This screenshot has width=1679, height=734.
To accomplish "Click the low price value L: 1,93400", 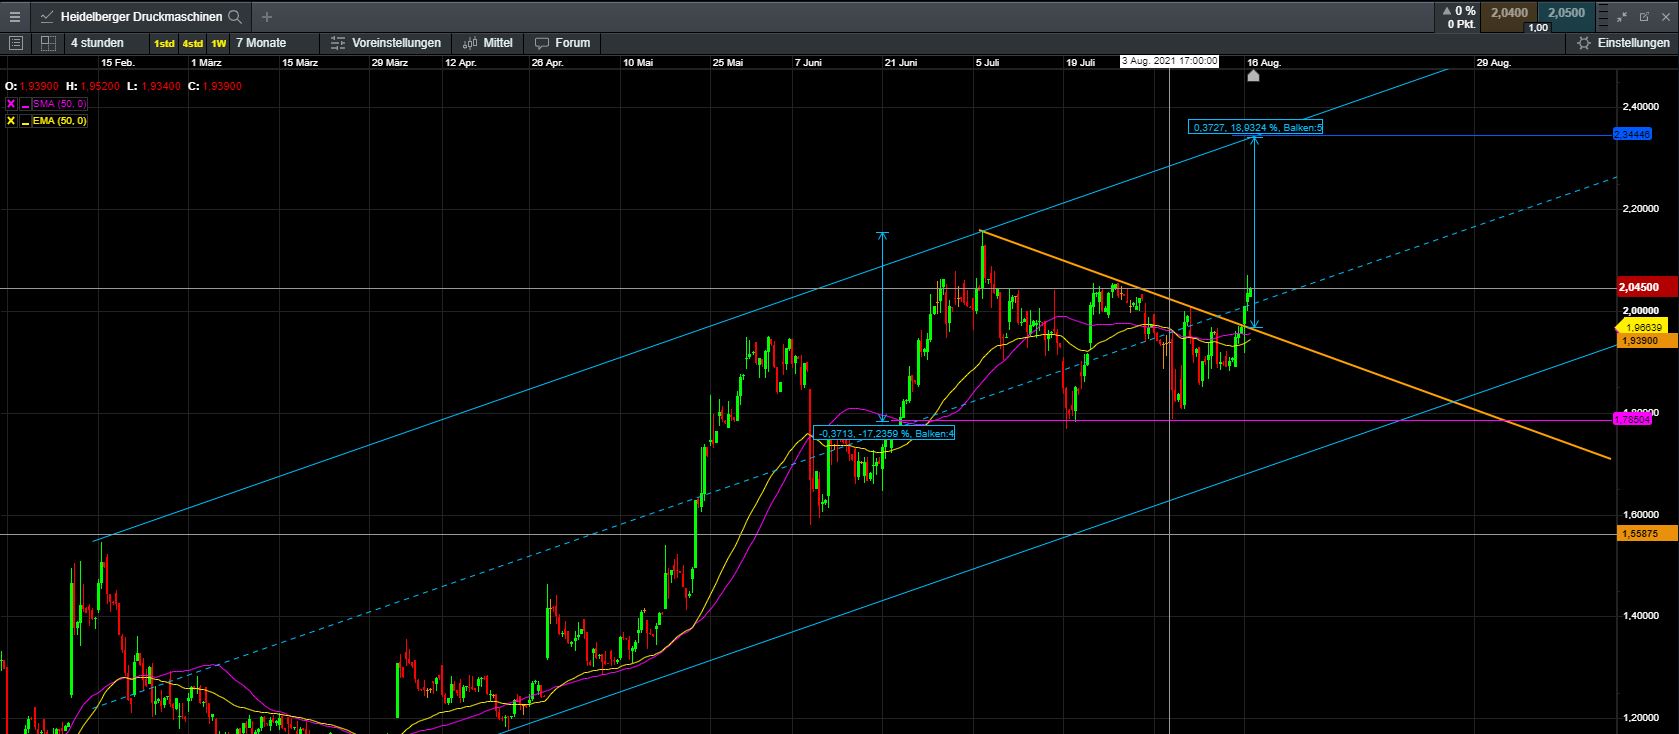I will point(154,87).
